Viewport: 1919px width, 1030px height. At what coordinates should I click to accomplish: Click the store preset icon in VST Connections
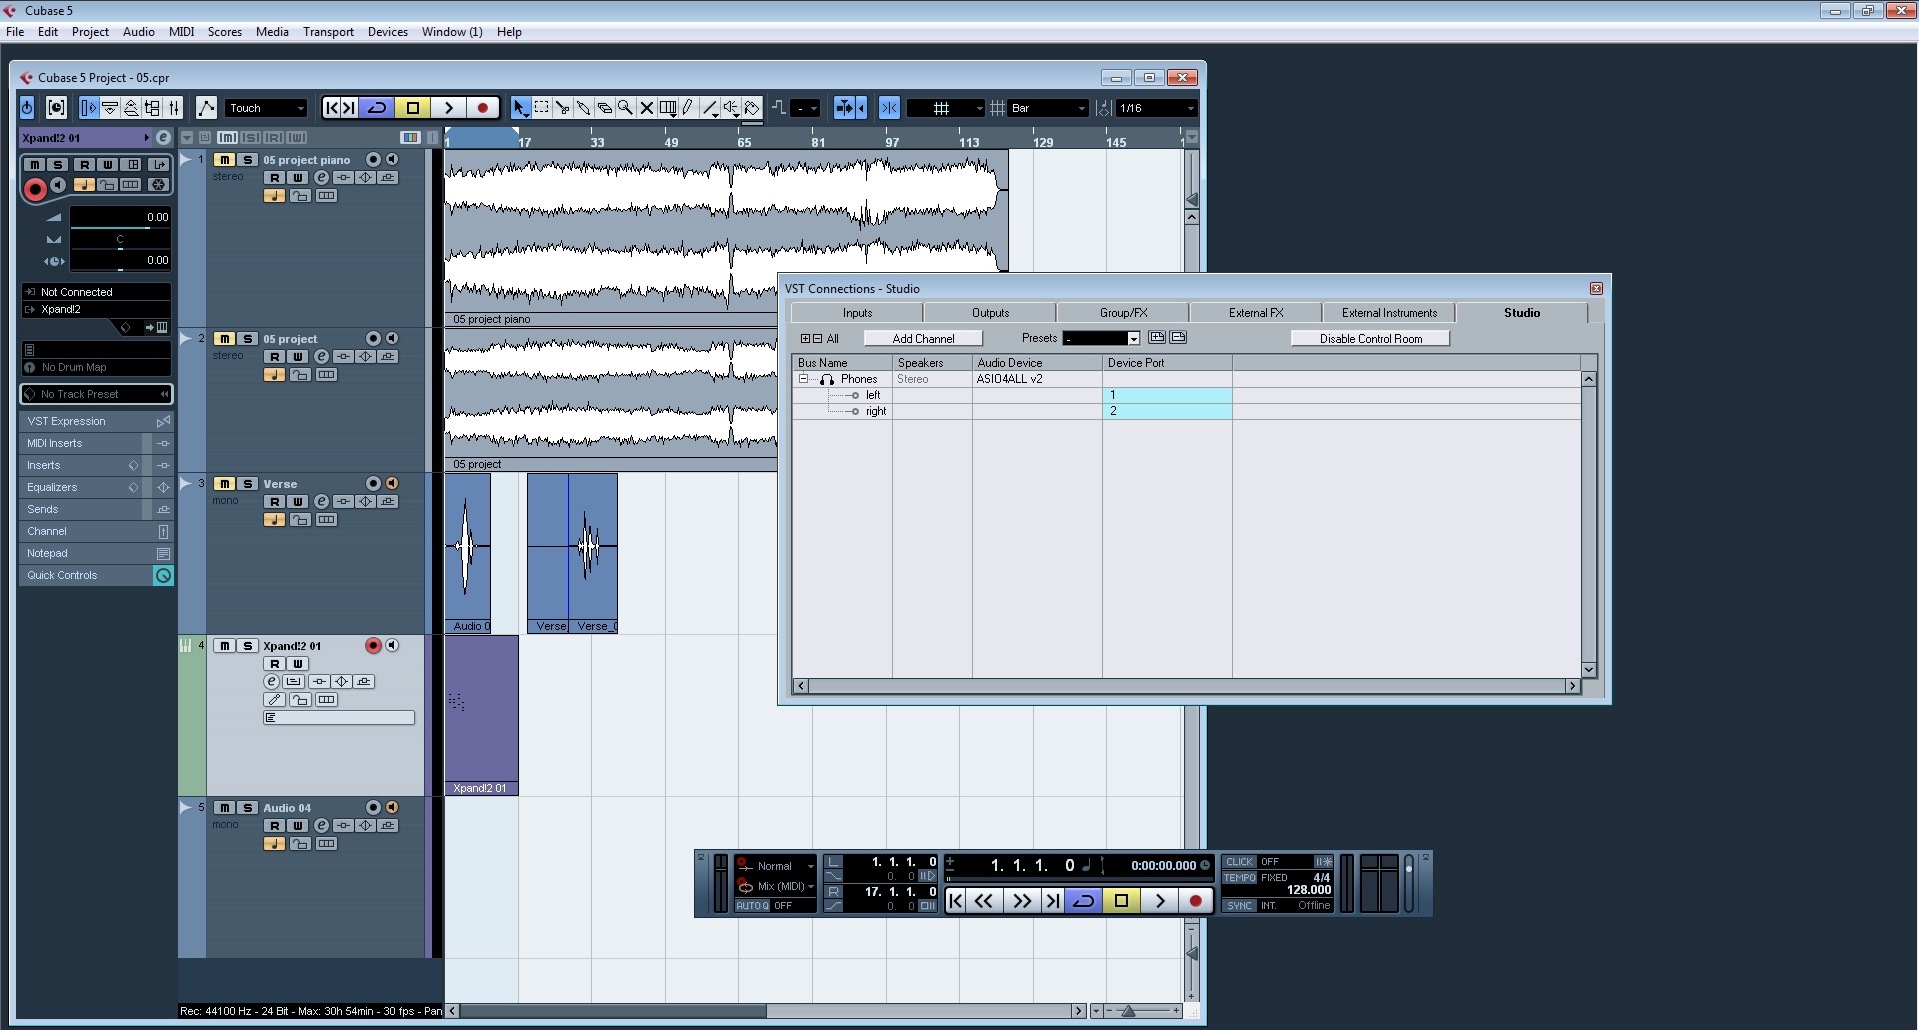click(1157, 338)
